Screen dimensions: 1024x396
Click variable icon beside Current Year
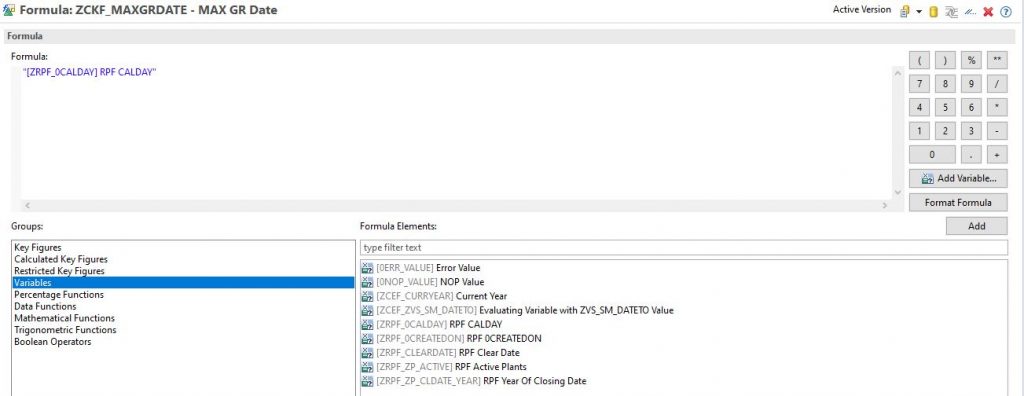(x=367, y=296)
